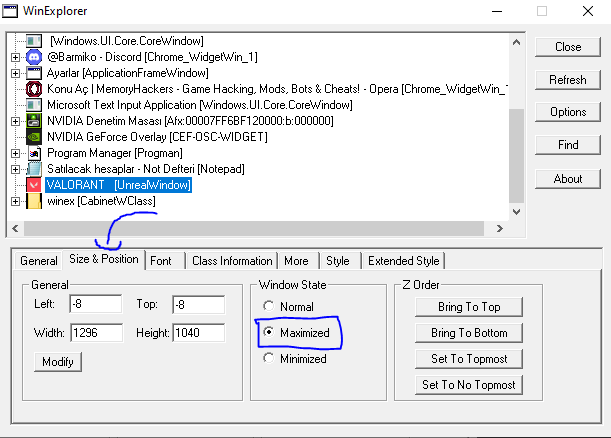Image resolution: width=611 pixels, height=438 pixels.
Task: Click the horizontal scrollbar right arrow
Action: click(500, 228)
